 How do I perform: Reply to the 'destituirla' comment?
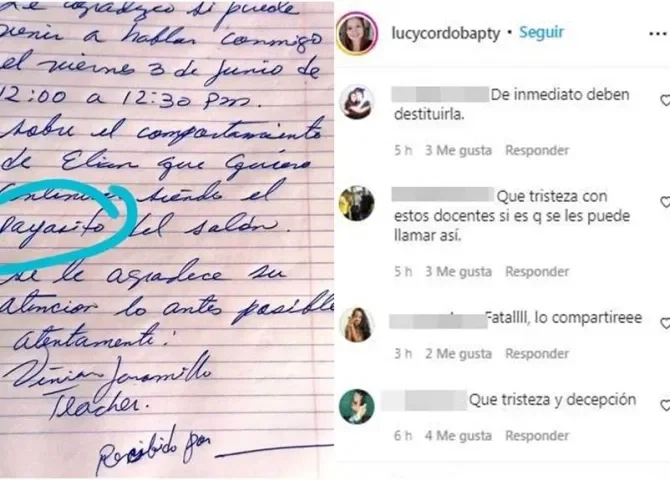[537, 150]
